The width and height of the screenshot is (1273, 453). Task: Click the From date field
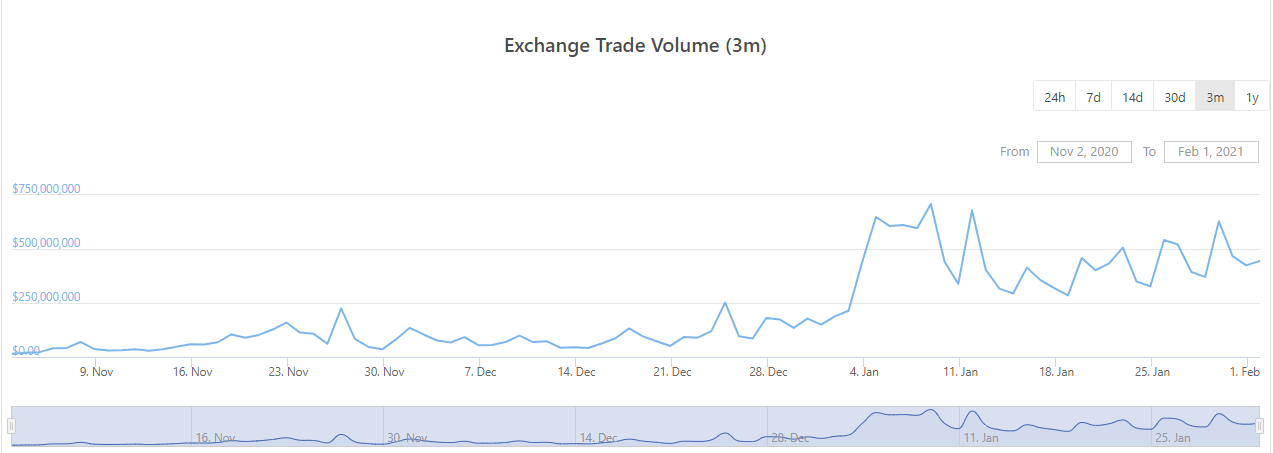point(1084,152)
